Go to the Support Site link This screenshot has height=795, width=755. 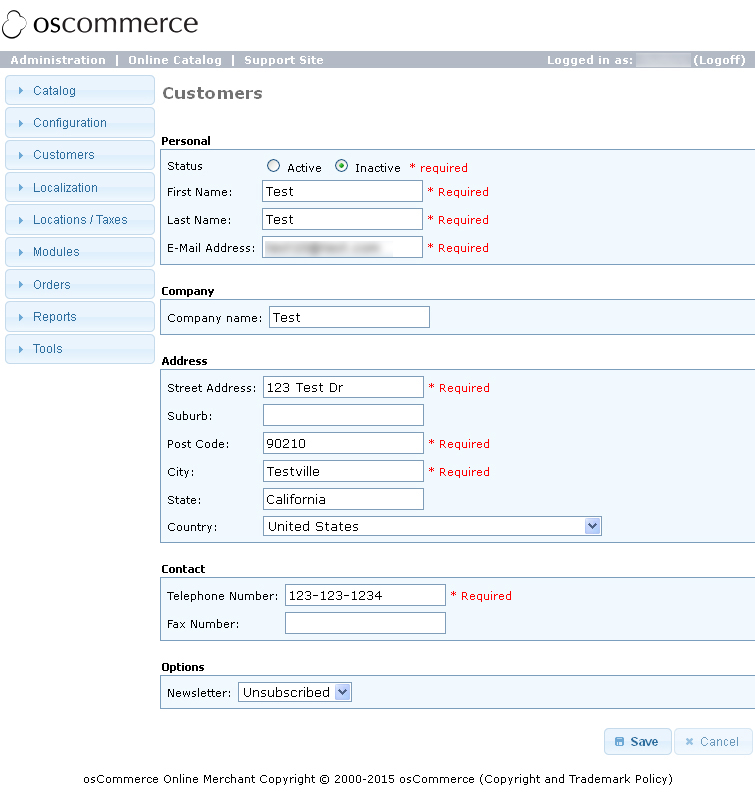[x=284, y=60]
